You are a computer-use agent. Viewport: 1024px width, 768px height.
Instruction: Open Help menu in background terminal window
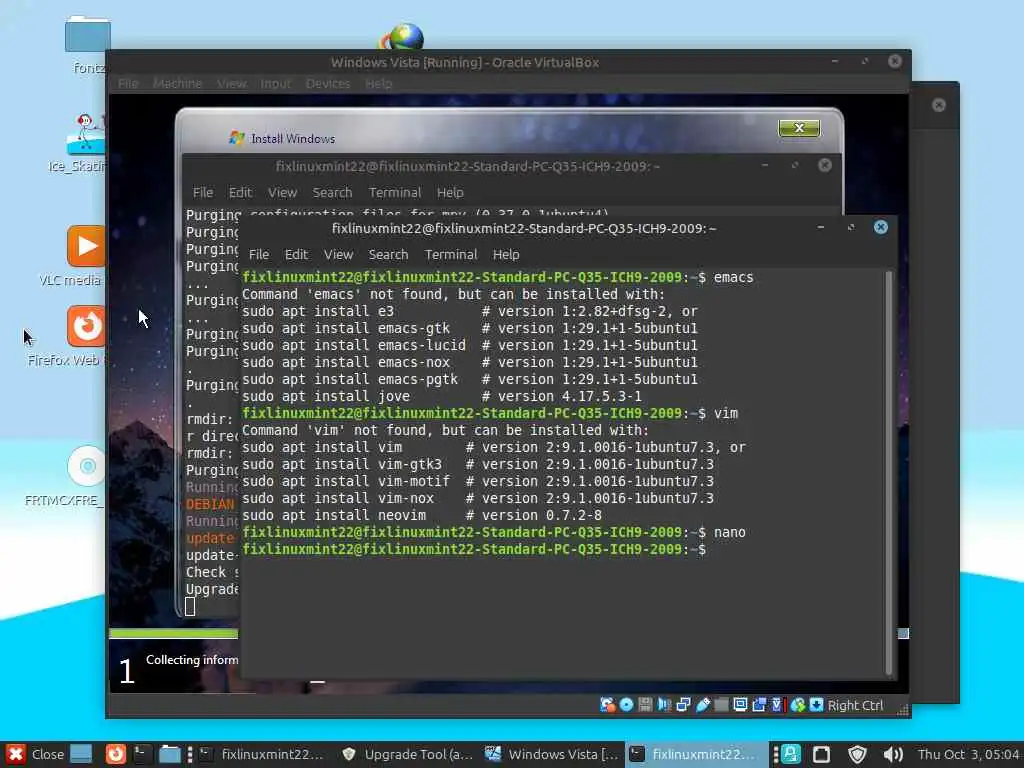coord(450,193)
